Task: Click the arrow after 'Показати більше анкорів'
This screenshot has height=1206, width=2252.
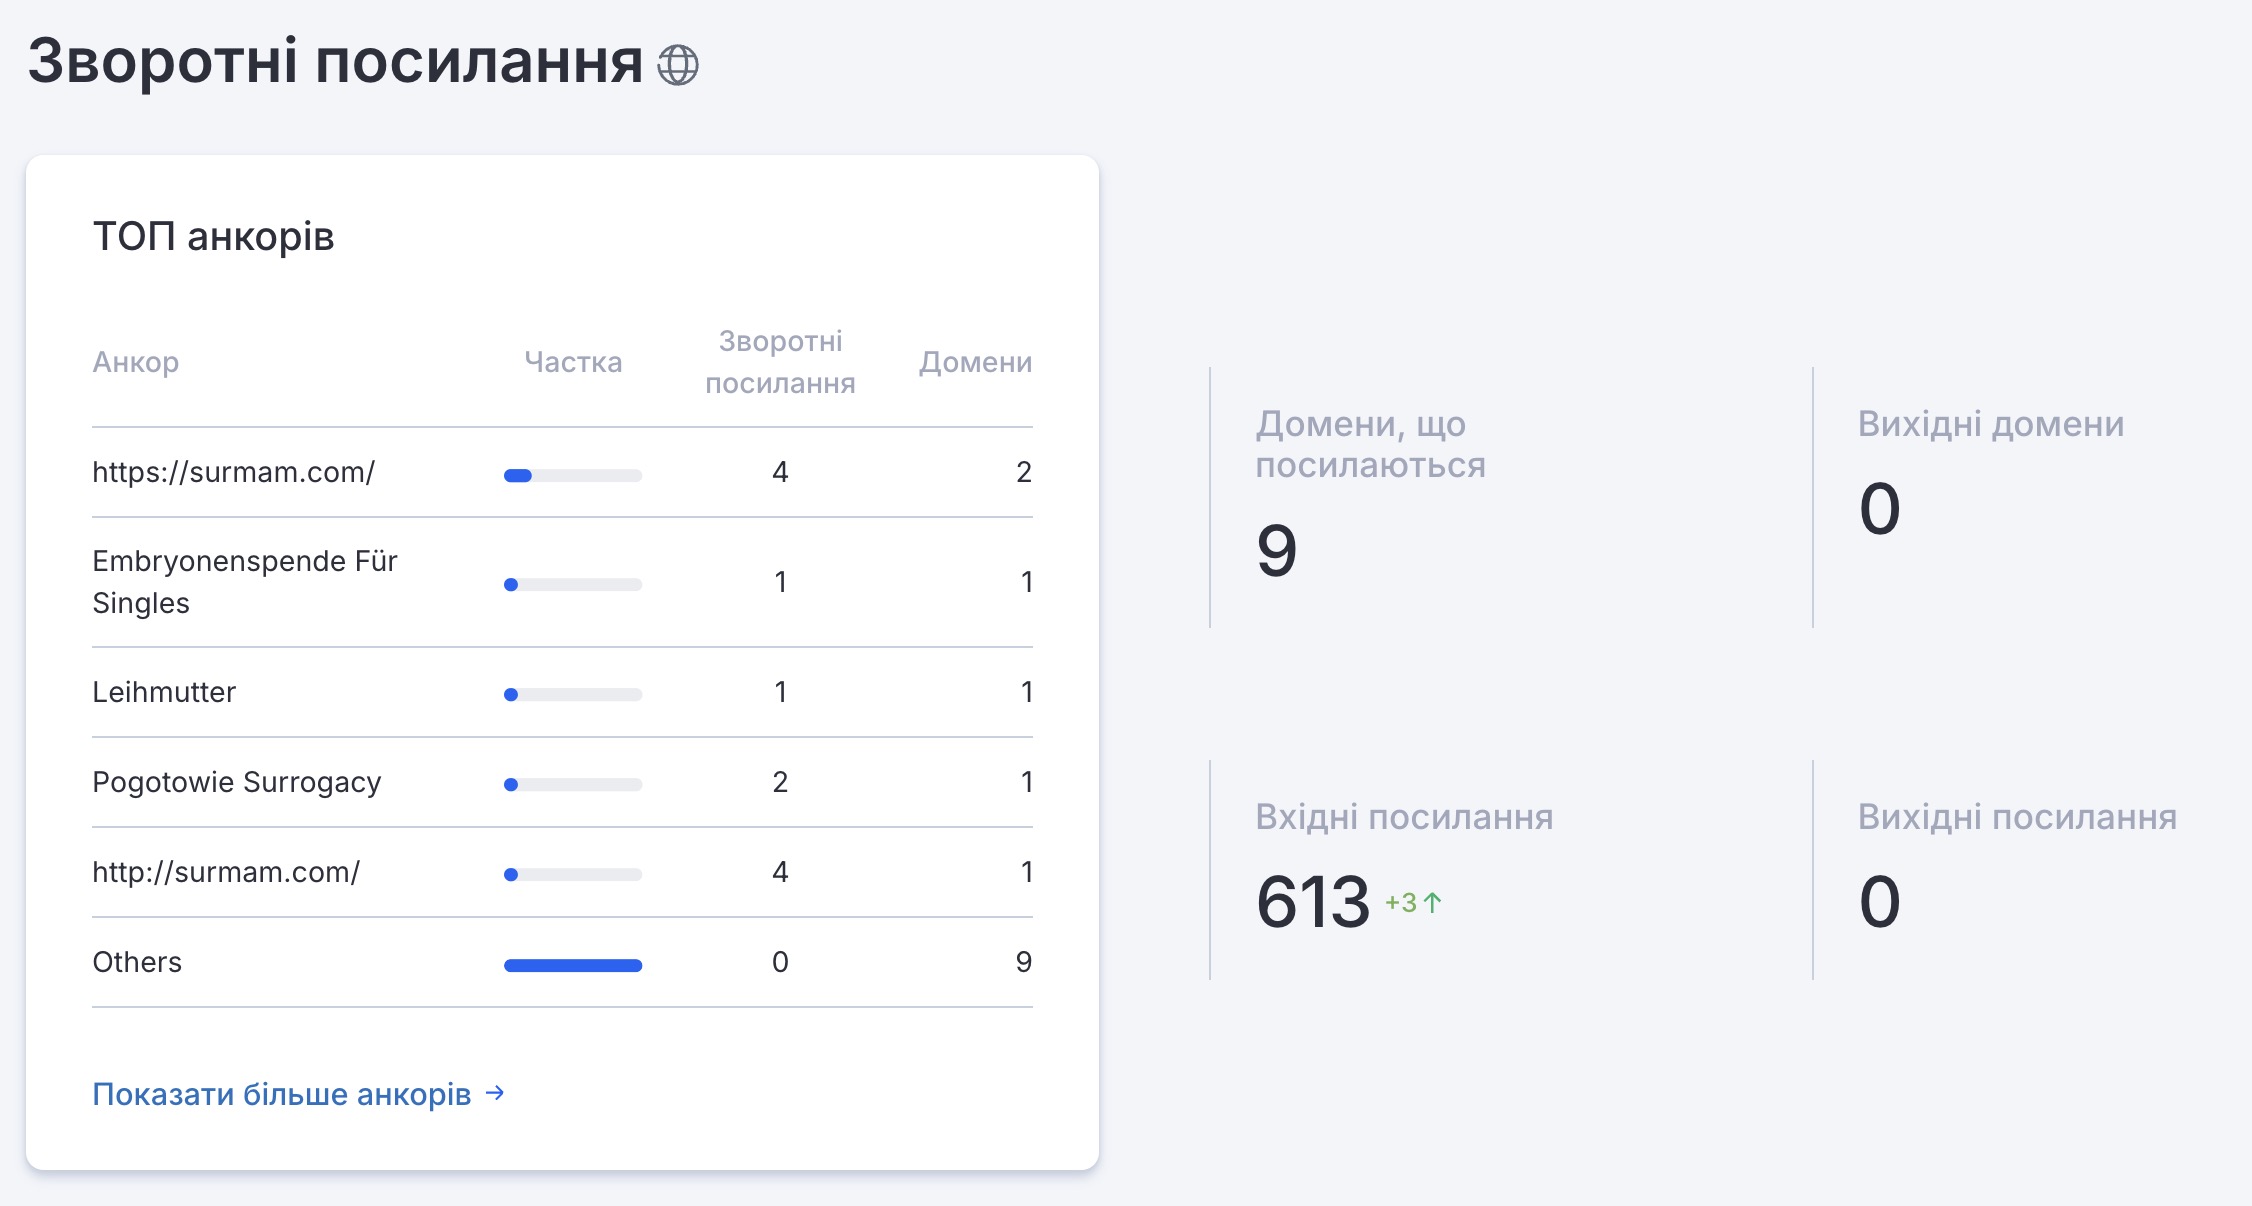Action: tap(495, 1093)
